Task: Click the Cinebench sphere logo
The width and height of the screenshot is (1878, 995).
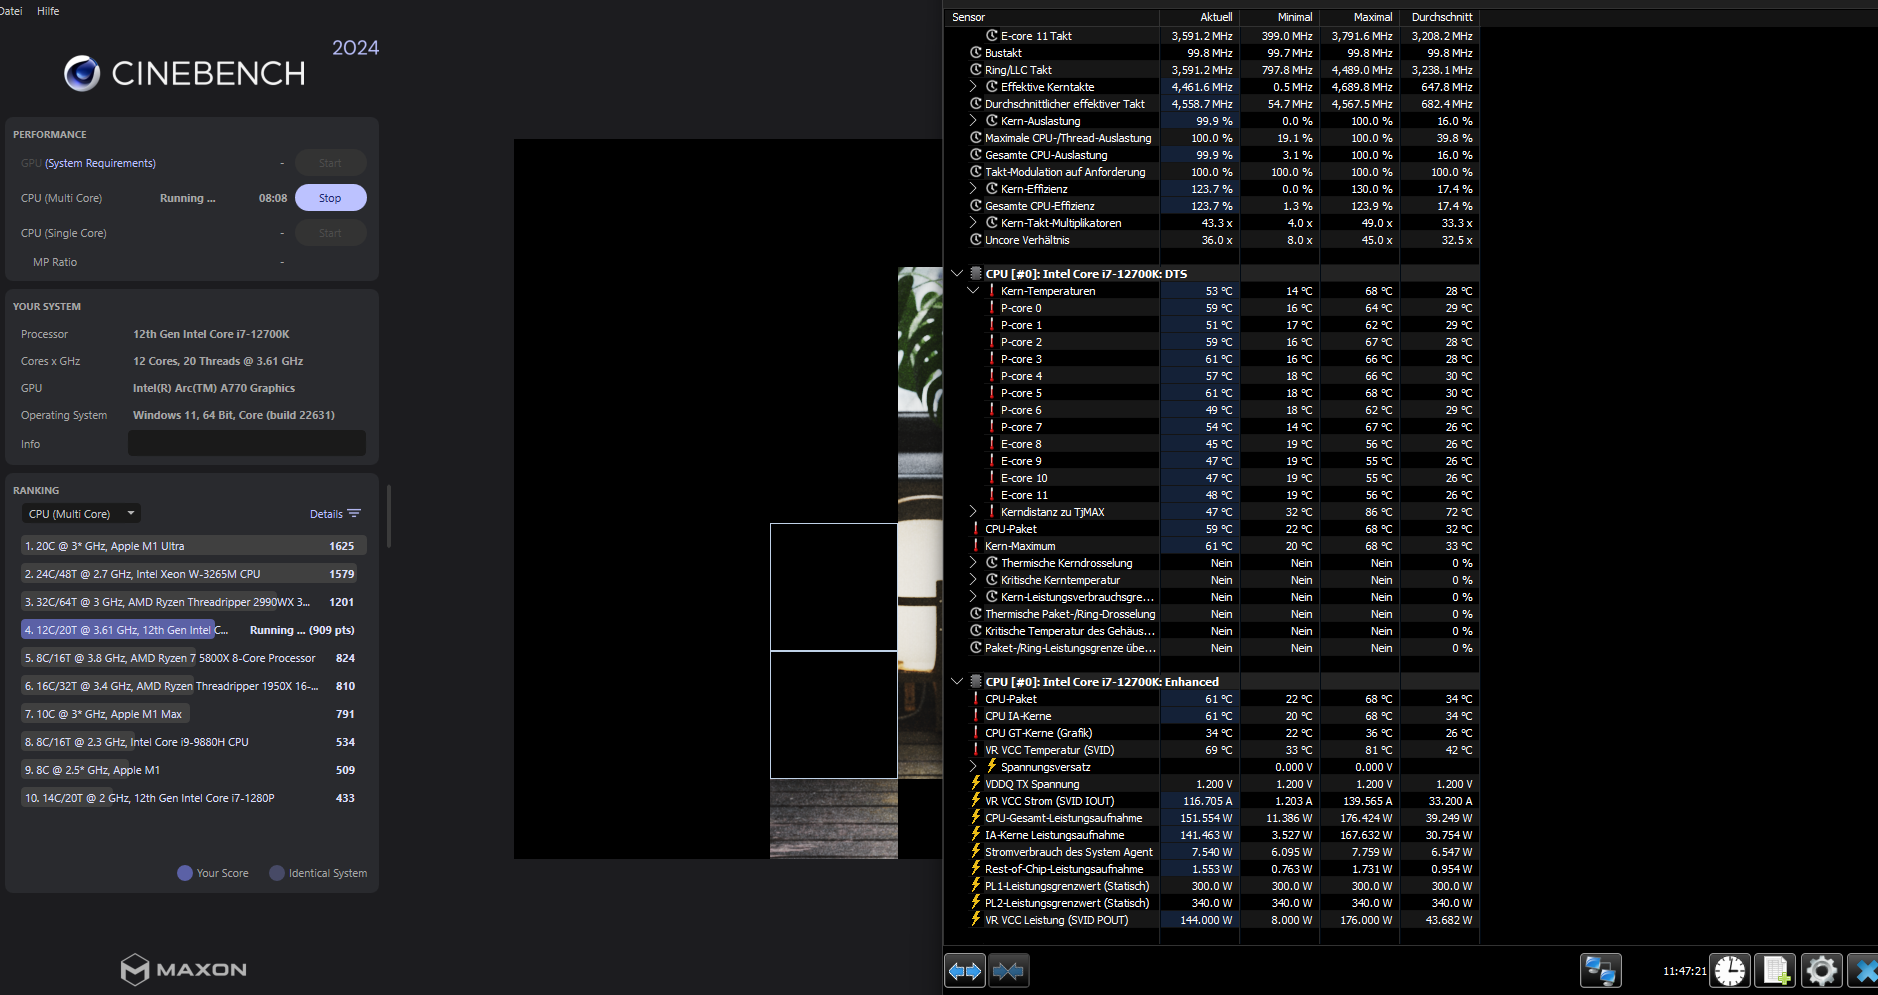Action: point(82,73)
